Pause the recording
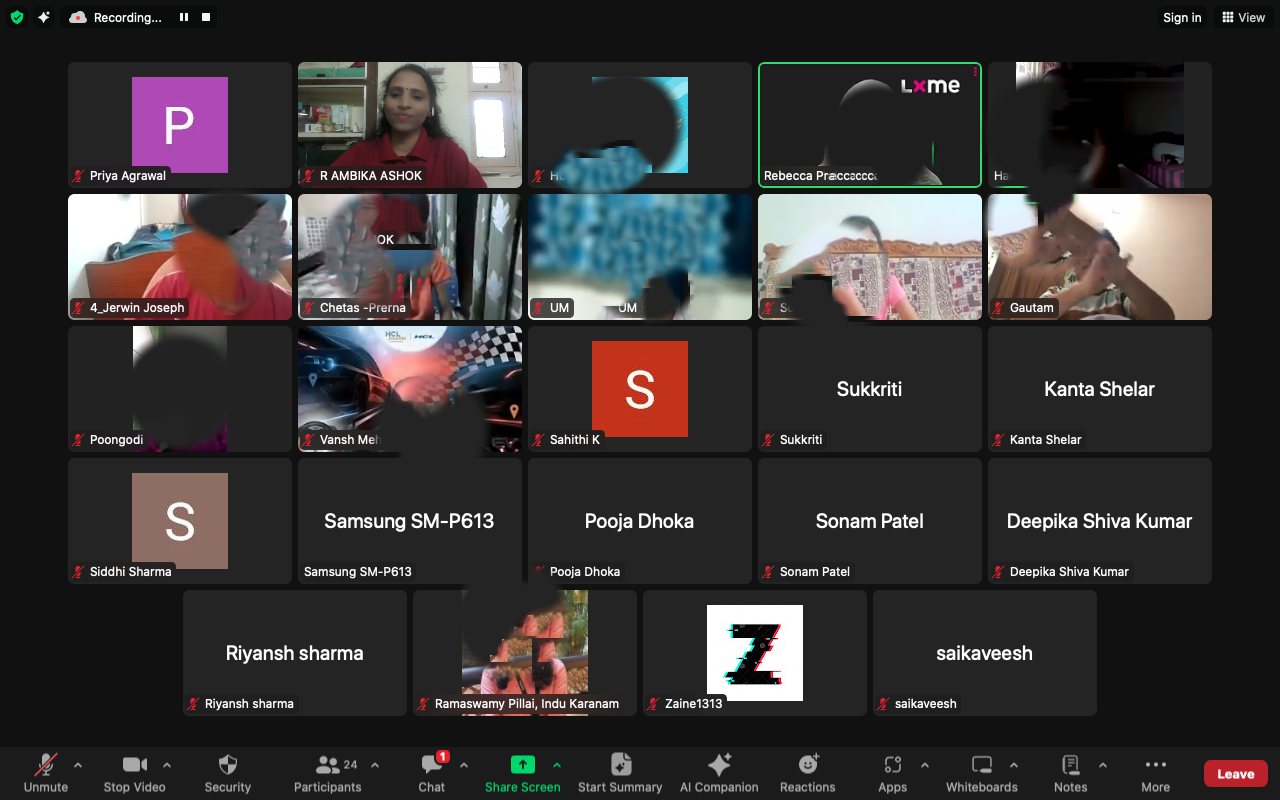Image resolution: width=1280 pixels, height=800 pixels. point(184,17)
